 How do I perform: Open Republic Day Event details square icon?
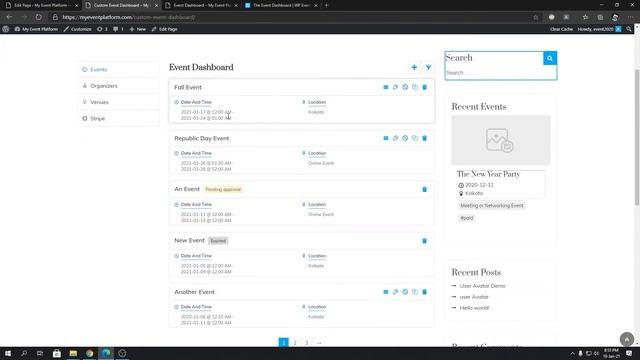point(386,138)
